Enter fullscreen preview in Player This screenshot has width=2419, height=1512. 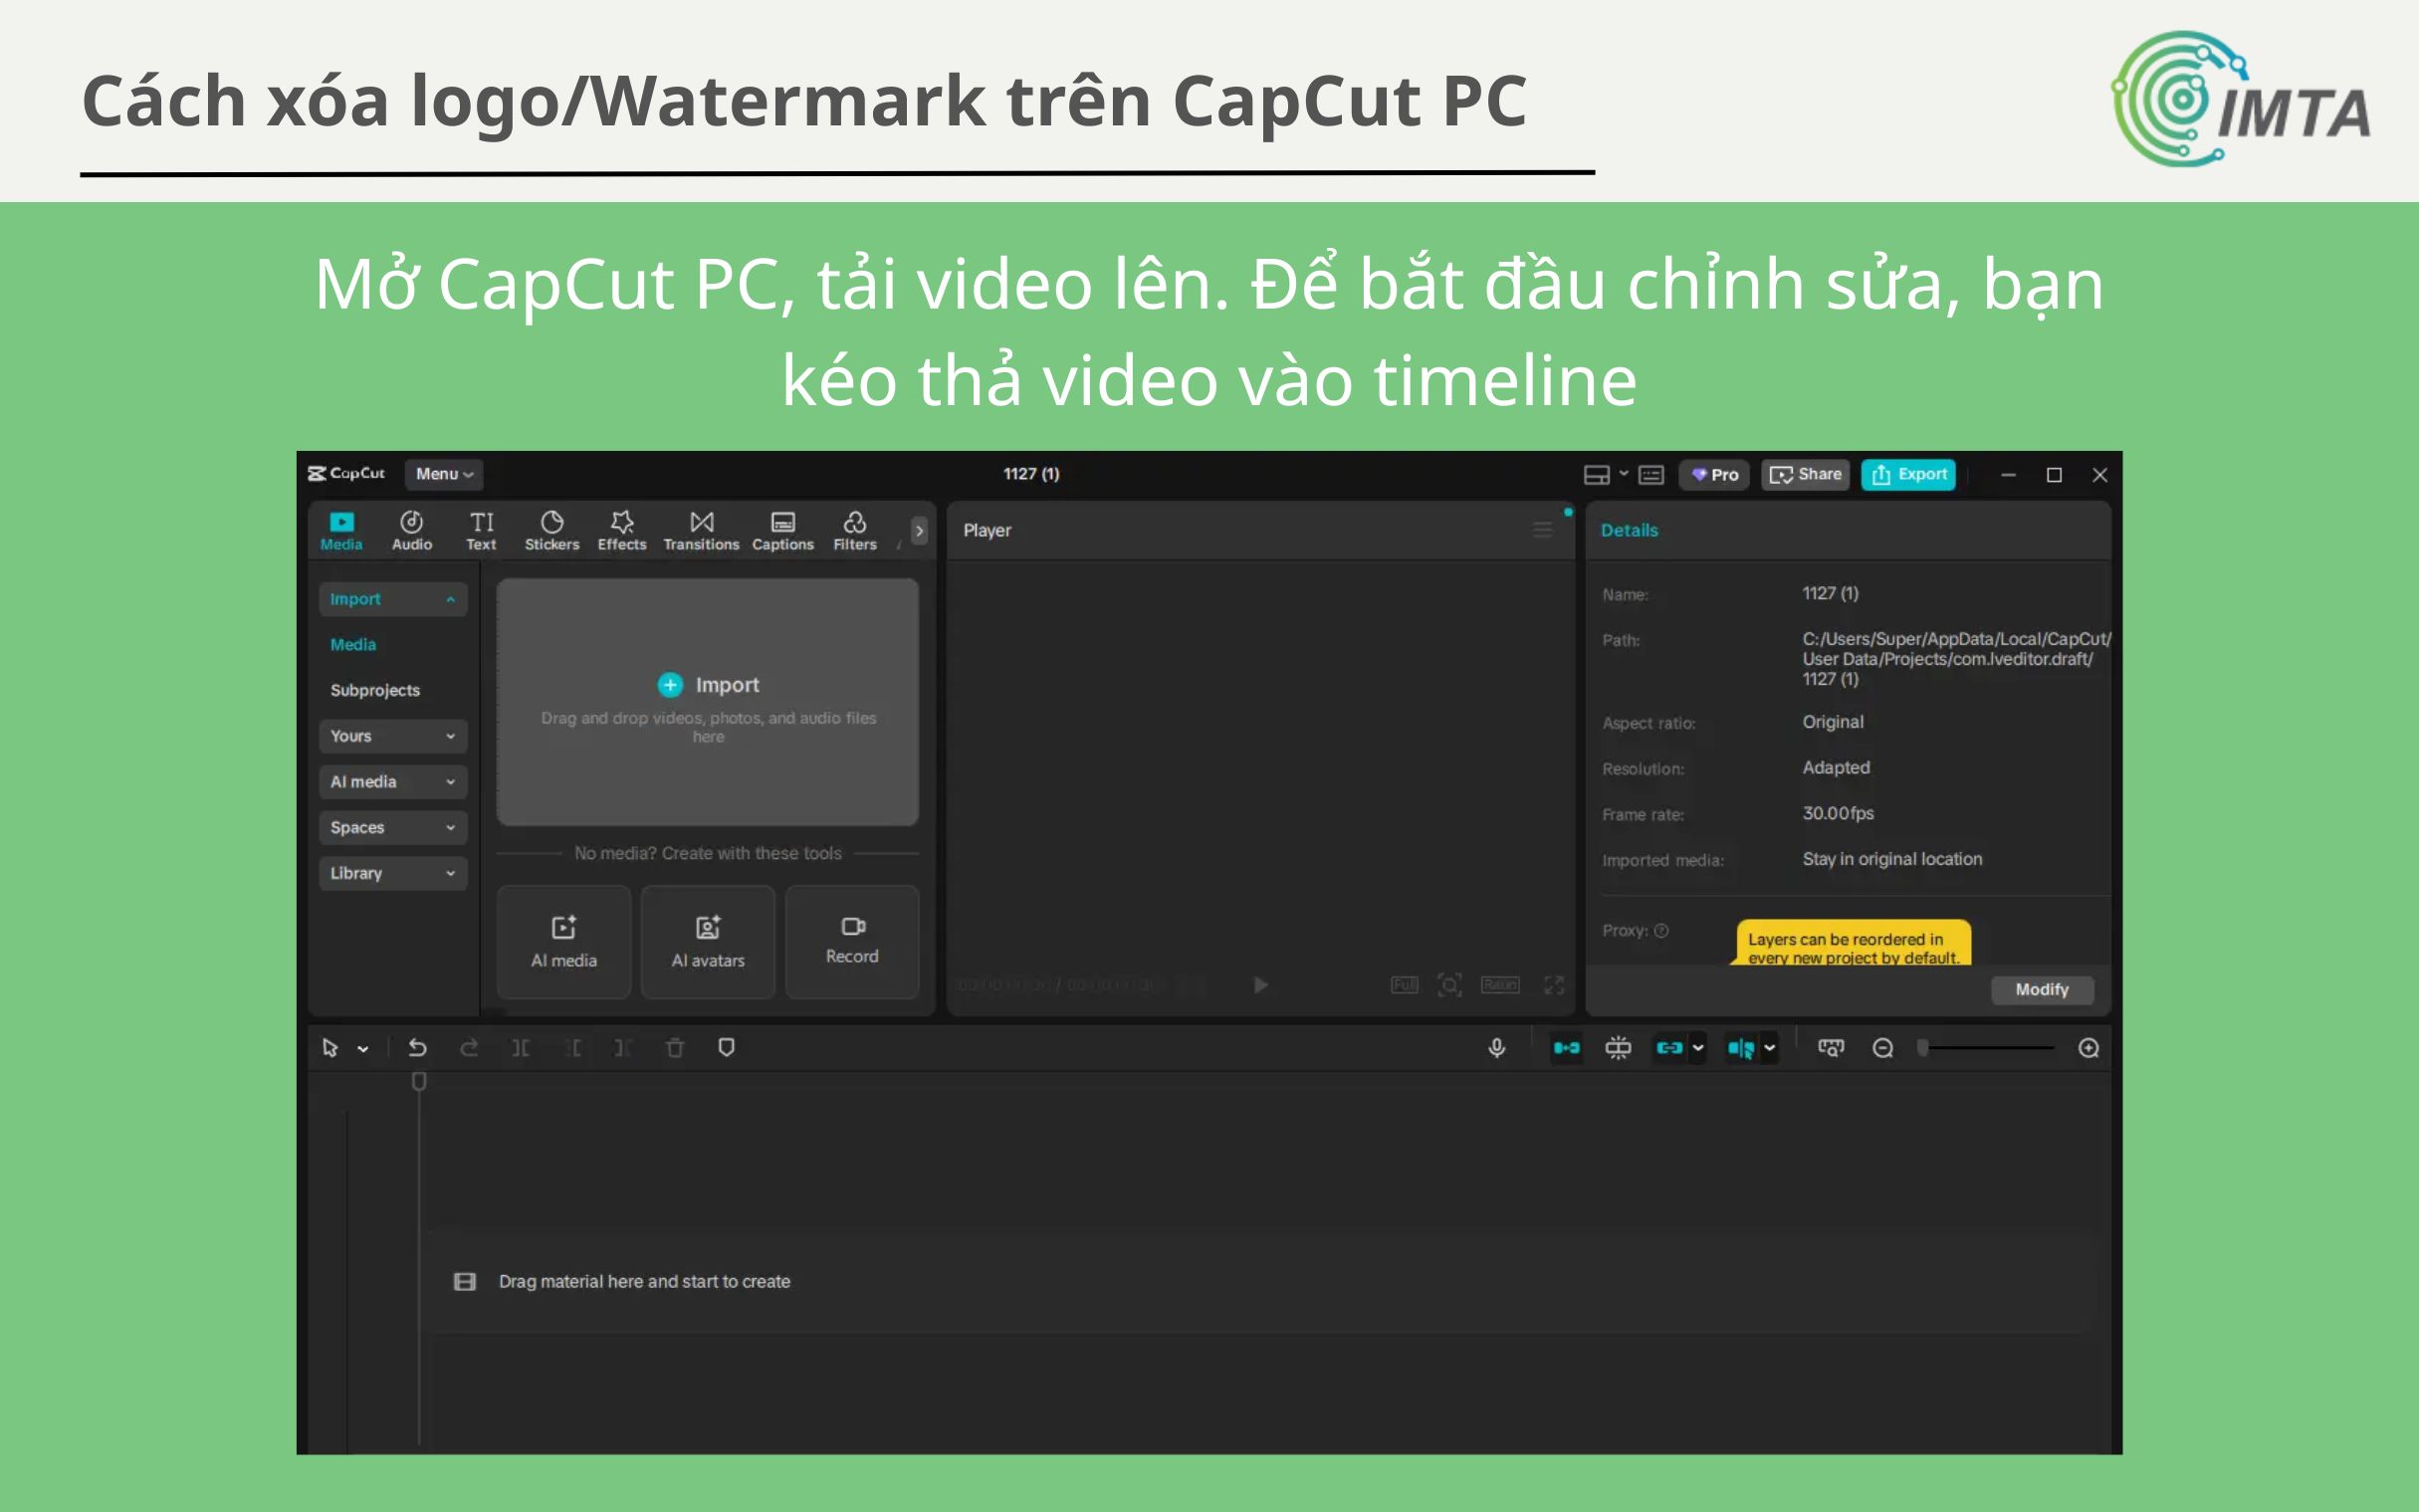tap(1554, 985)
